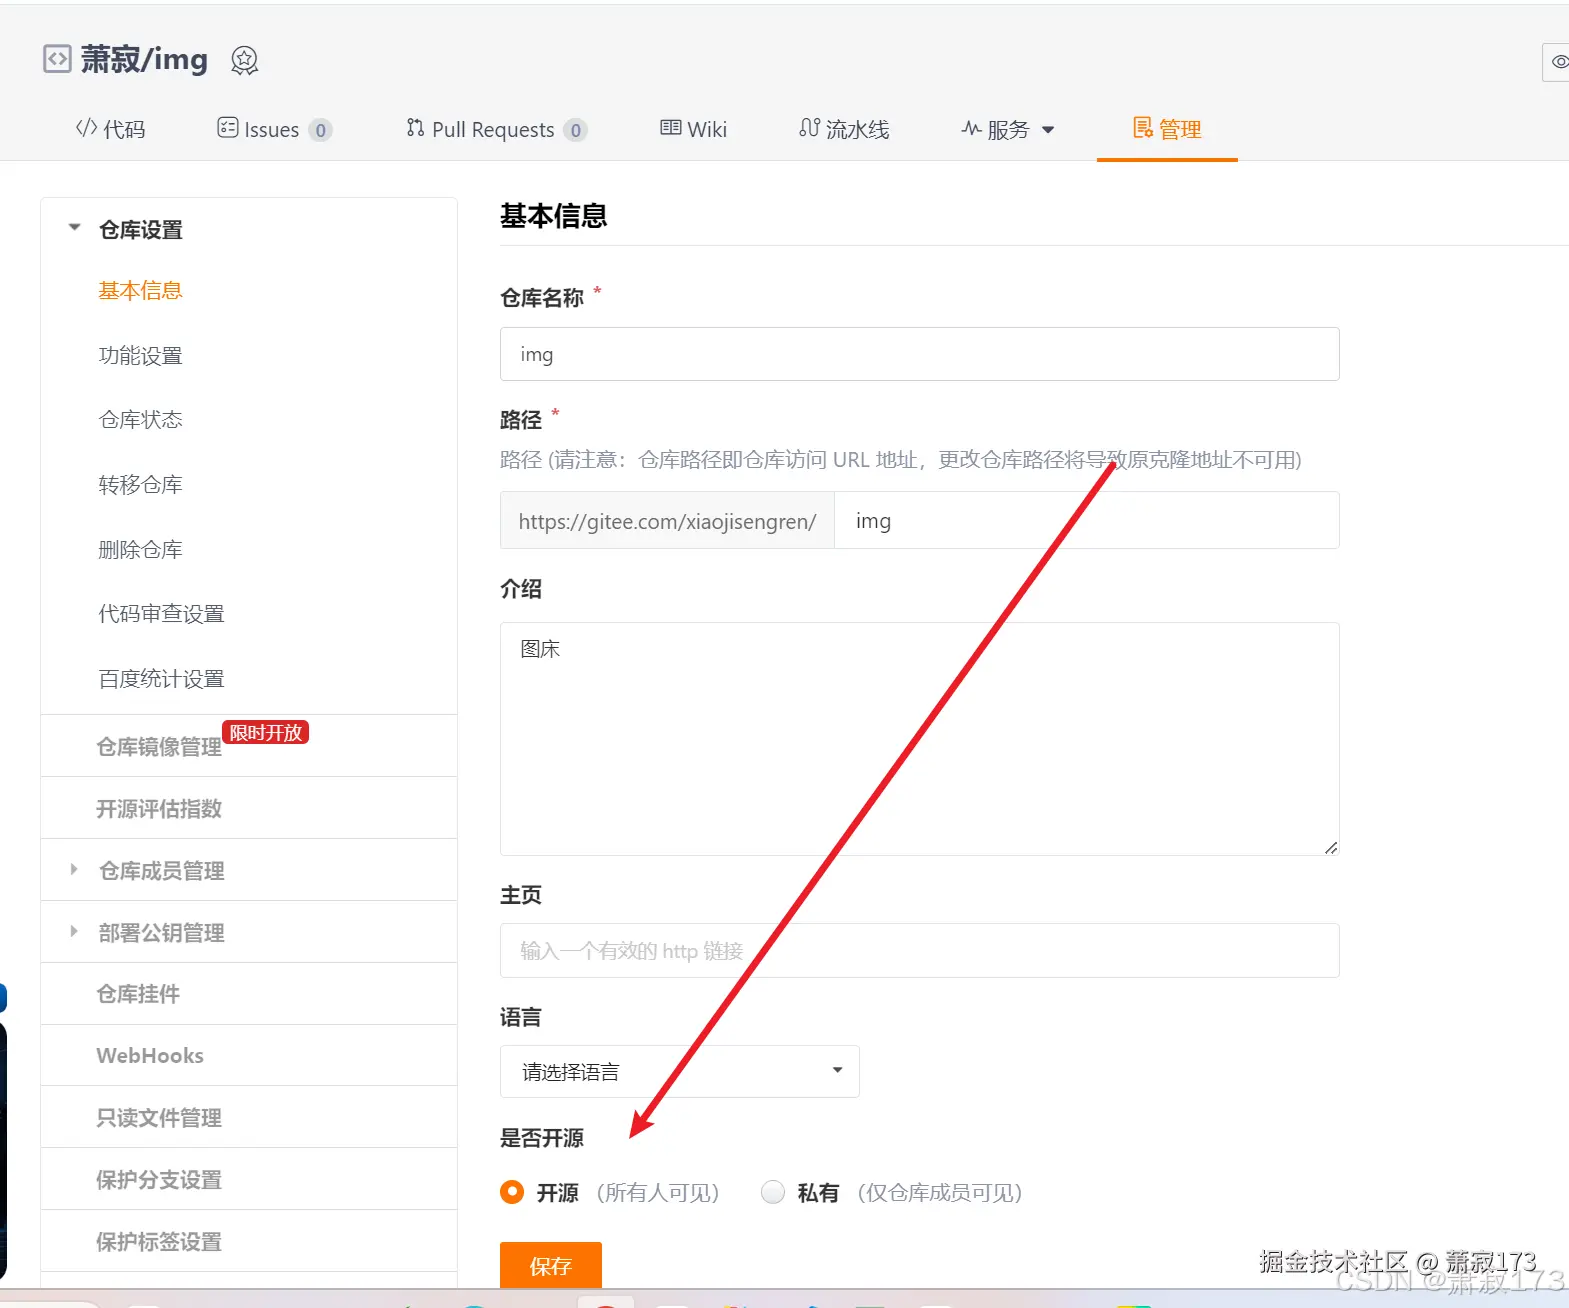Open 仓库镜像管理 menu item

click(x=159, y=747)
